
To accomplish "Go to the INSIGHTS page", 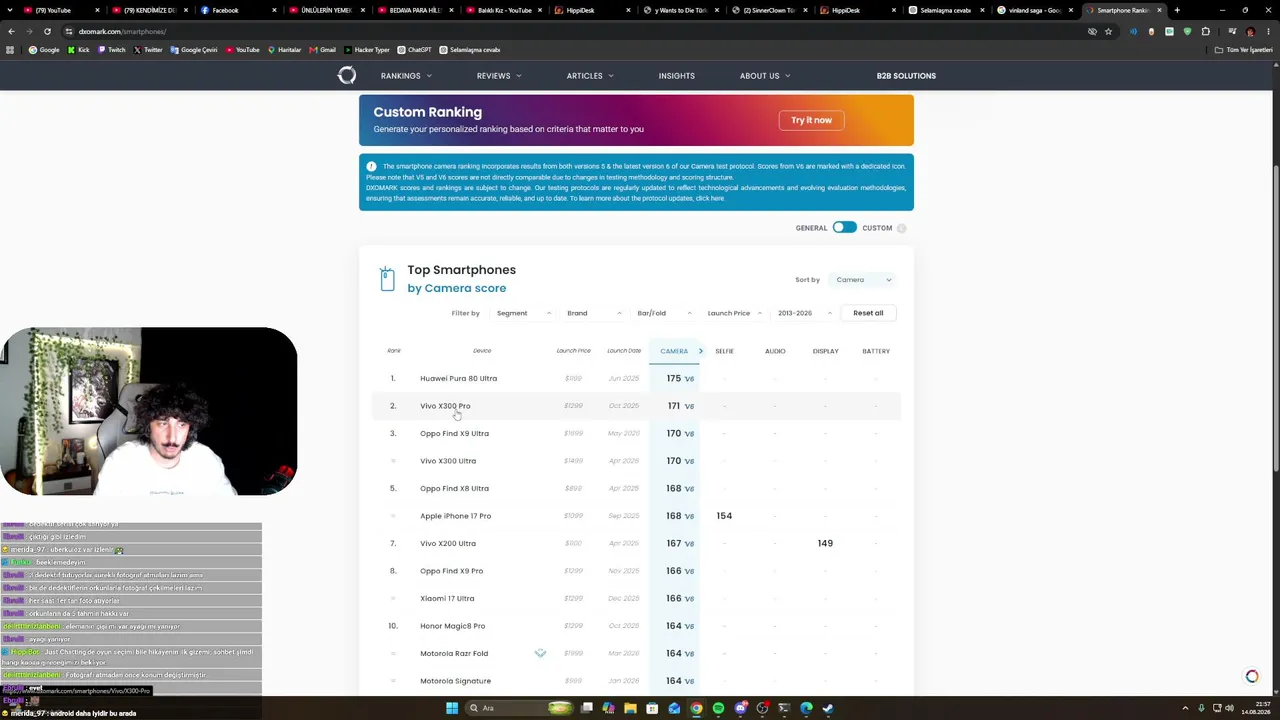I will click(677, 76).
